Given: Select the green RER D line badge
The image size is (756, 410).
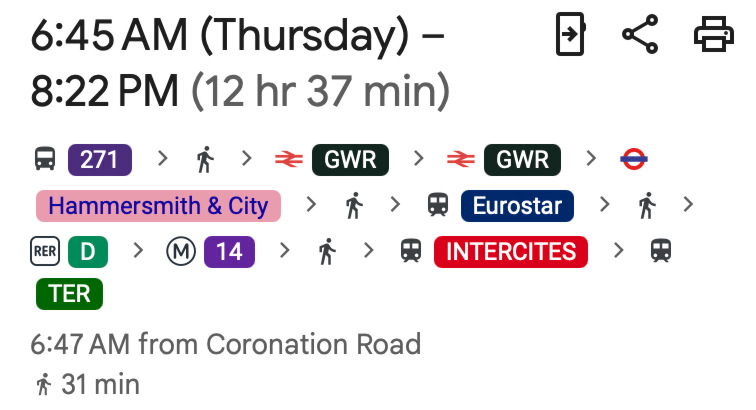Looking at the screenshot, I should click(x=87, y=252).
